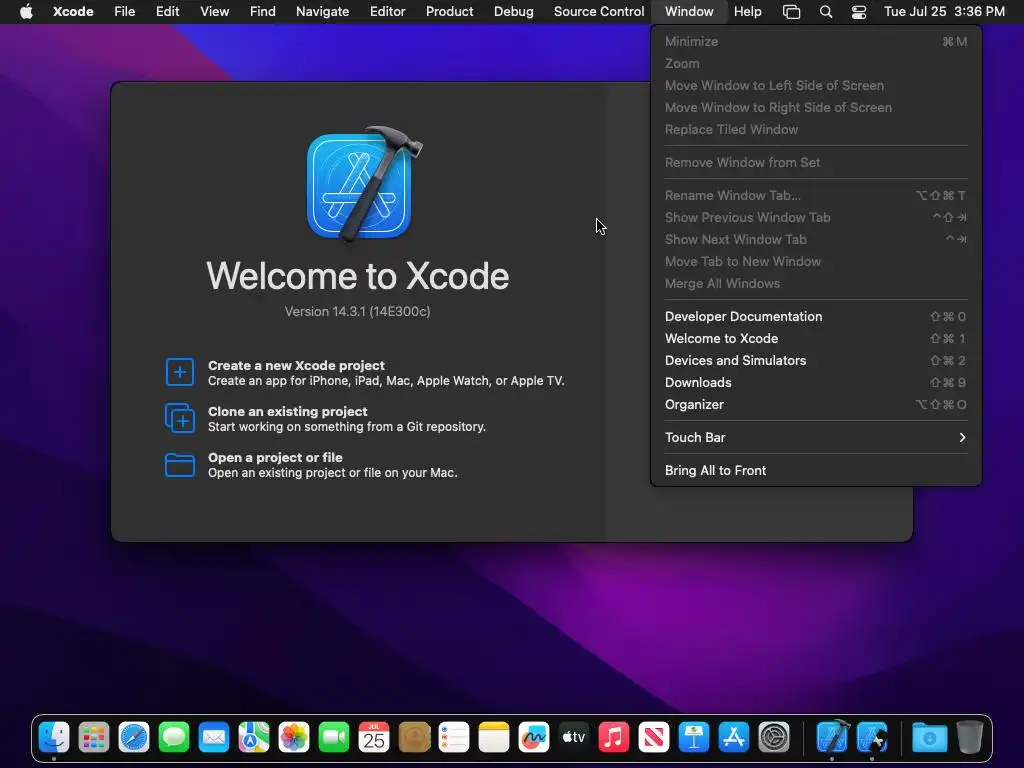Open Keynote from the Dock
Image resolution: width=1024 pixels, height=768 pixels.
coord(694,738)
